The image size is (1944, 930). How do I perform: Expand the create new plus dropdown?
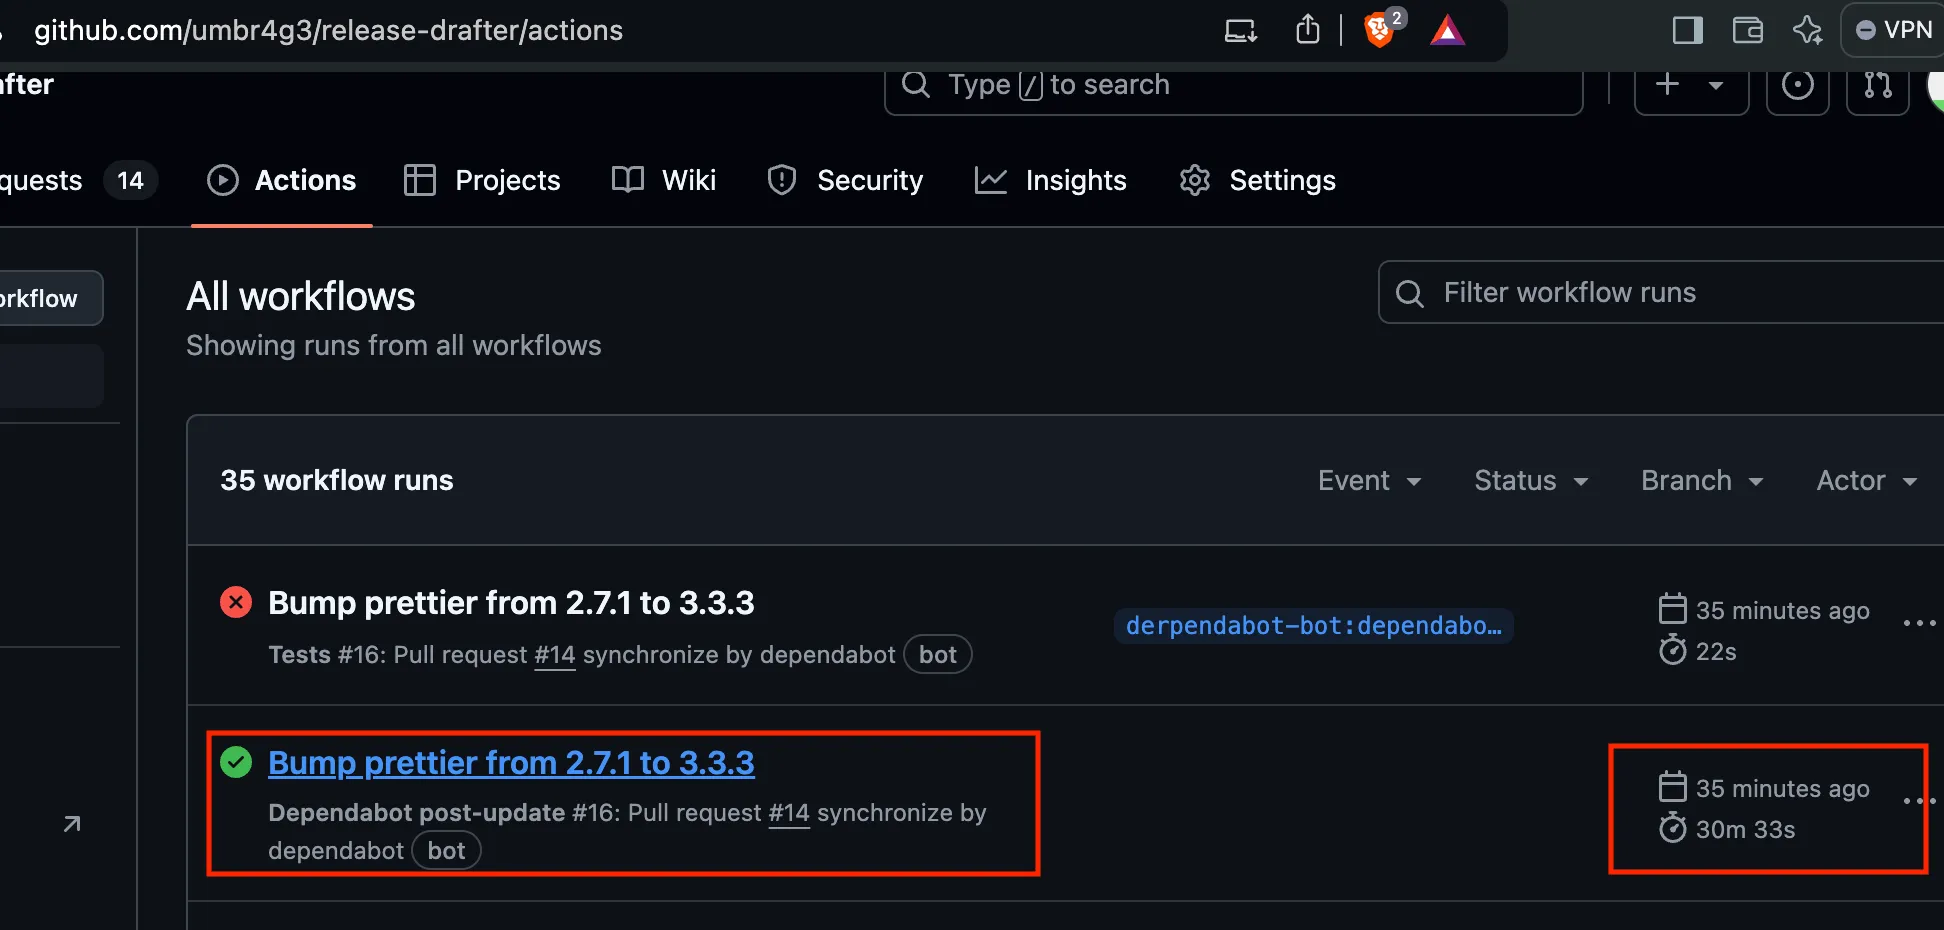(1690, 85)
